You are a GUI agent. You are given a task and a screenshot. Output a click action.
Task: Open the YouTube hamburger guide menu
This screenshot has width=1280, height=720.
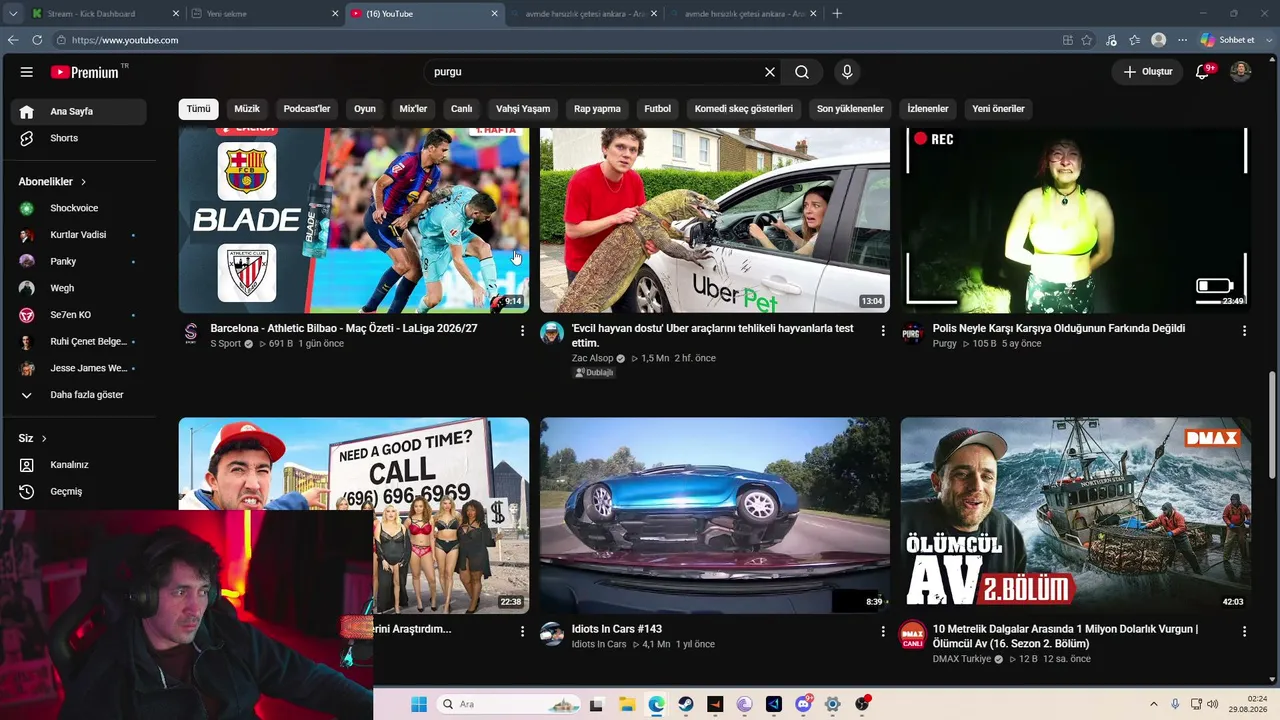click(27, 72)
